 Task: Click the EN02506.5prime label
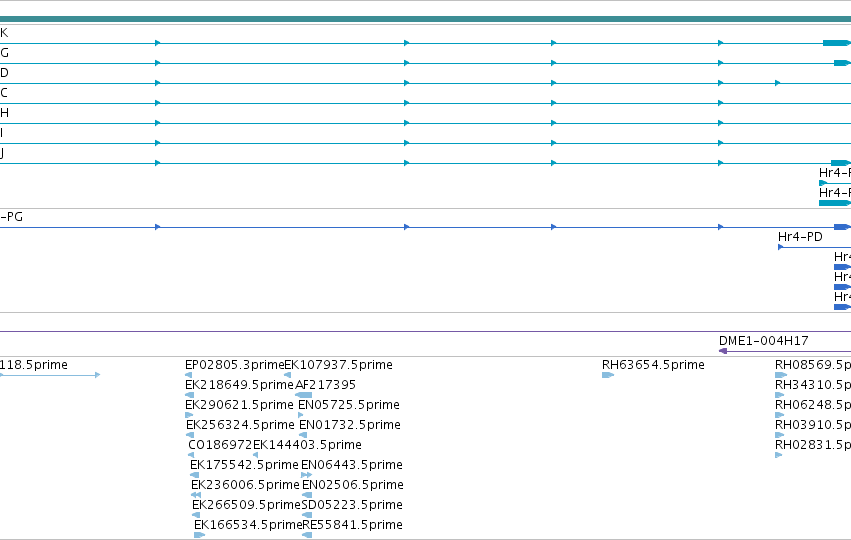pos(353,485)
